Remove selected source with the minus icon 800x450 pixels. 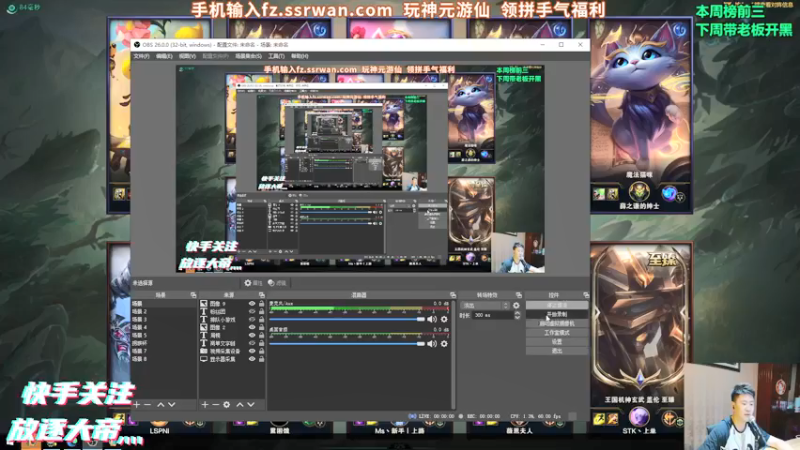click(x=216, y=405)
